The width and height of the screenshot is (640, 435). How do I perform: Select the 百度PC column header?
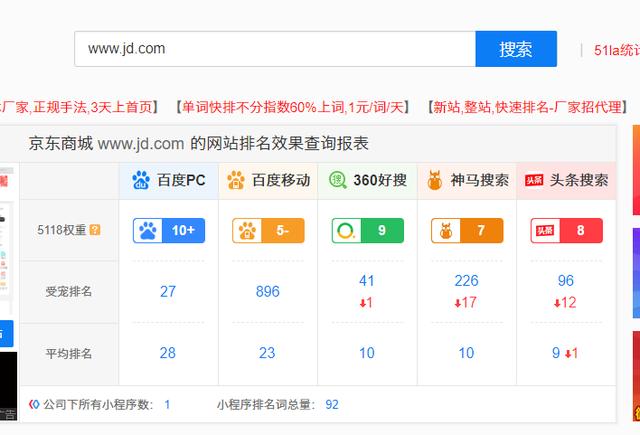click(x=169, y=180)
